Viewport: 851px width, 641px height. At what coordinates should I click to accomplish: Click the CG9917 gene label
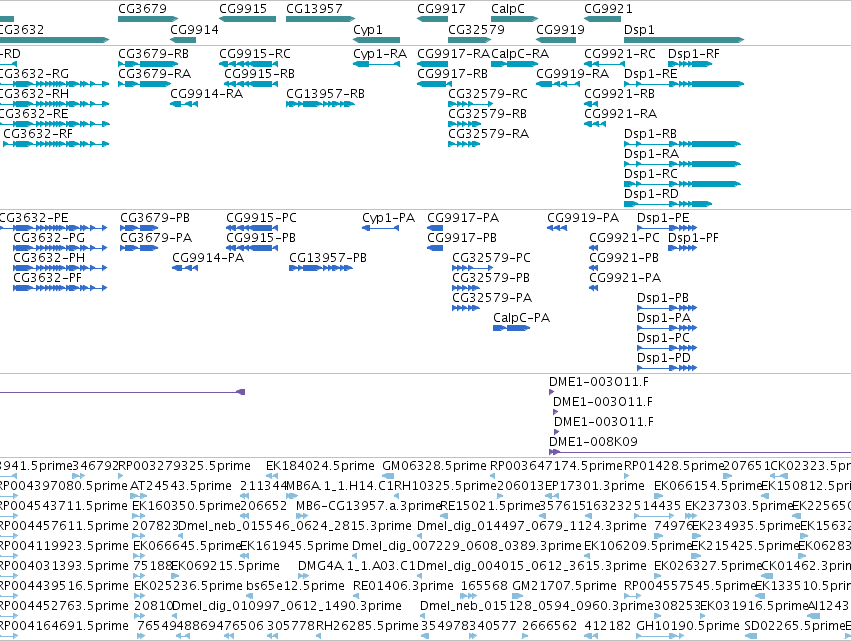click(x=441, y=9)
